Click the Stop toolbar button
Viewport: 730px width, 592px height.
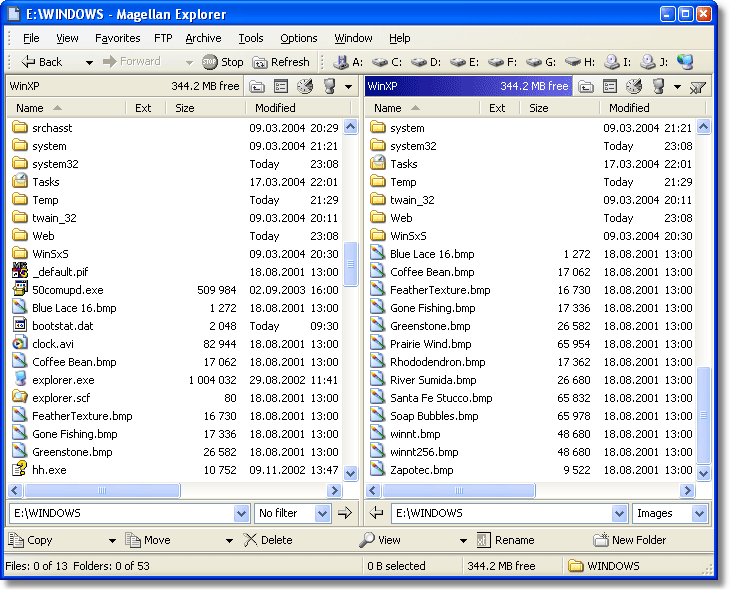click(x=222, y=62)
